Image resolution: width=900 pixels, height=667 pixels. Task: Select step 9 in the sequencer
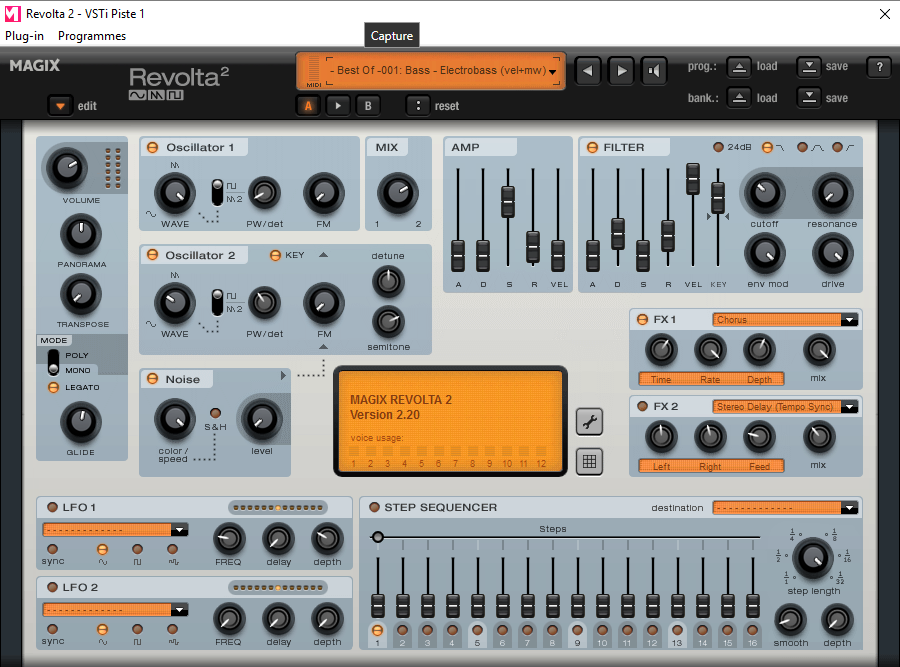[577, 630]
